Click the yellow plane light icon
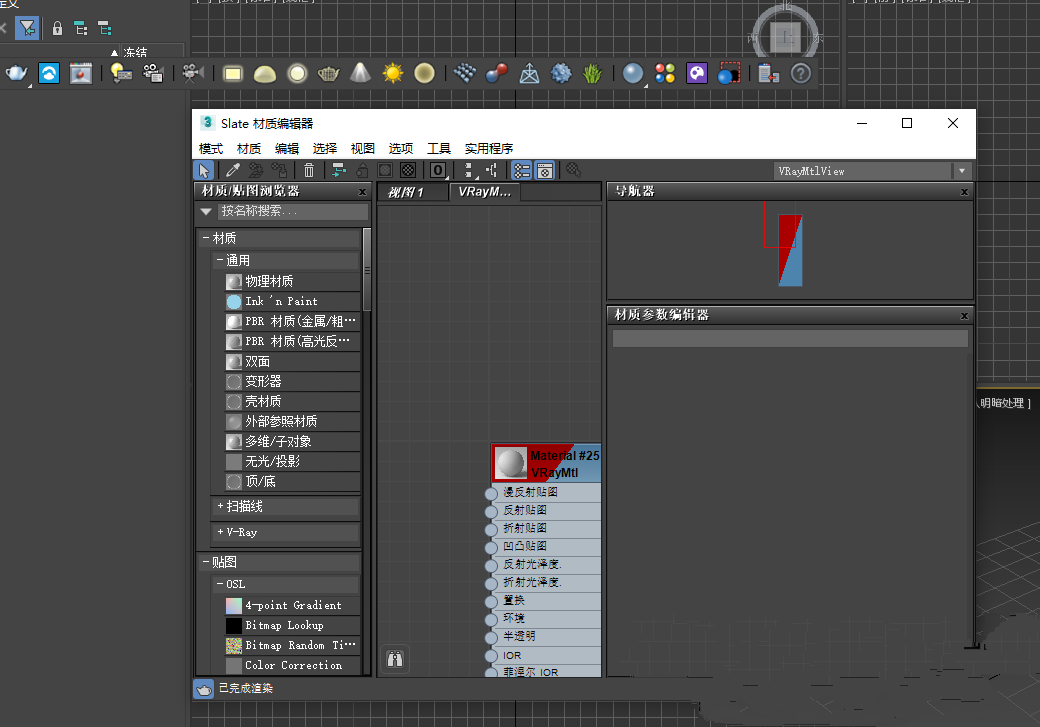Image resolution: width=1040 pixels, height=727 pixels. [233, 74]
